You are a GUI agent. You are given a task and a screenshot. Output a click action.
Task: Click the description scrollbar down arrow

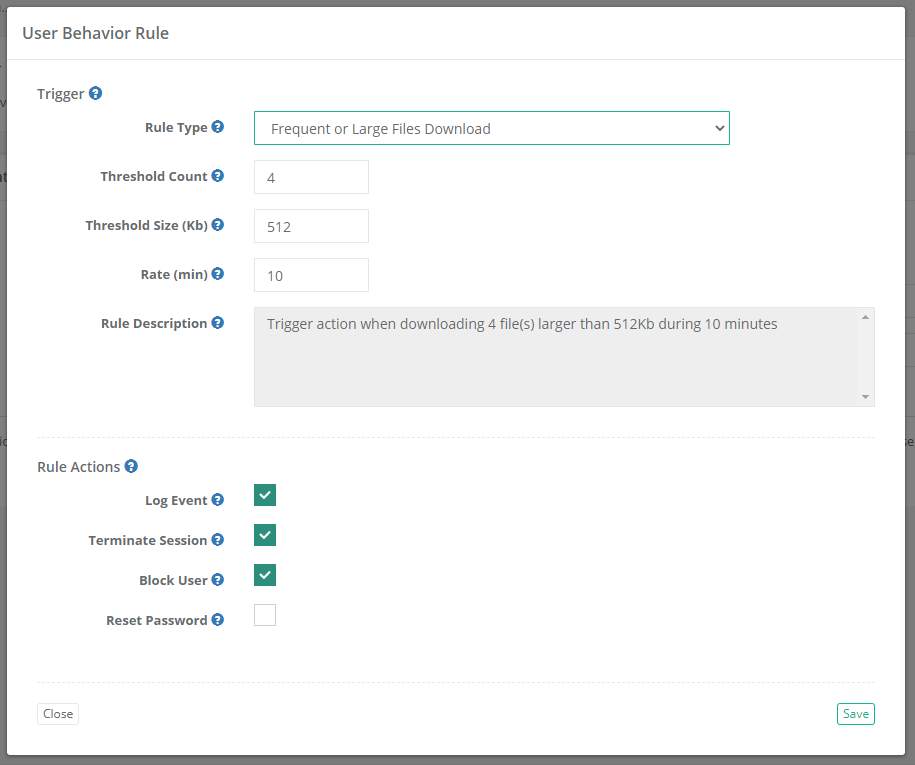(x=865, y=399)
